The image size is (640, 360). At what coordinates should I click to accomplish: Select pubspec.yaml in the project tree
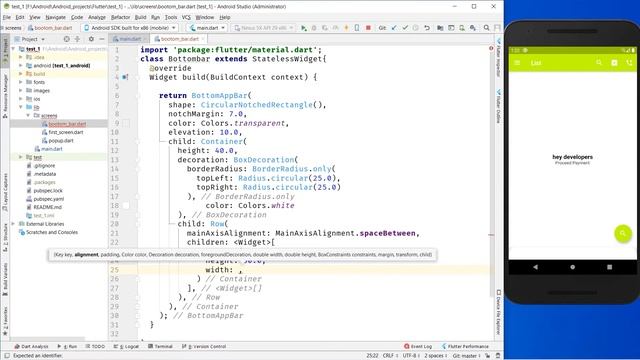point(49,199)
